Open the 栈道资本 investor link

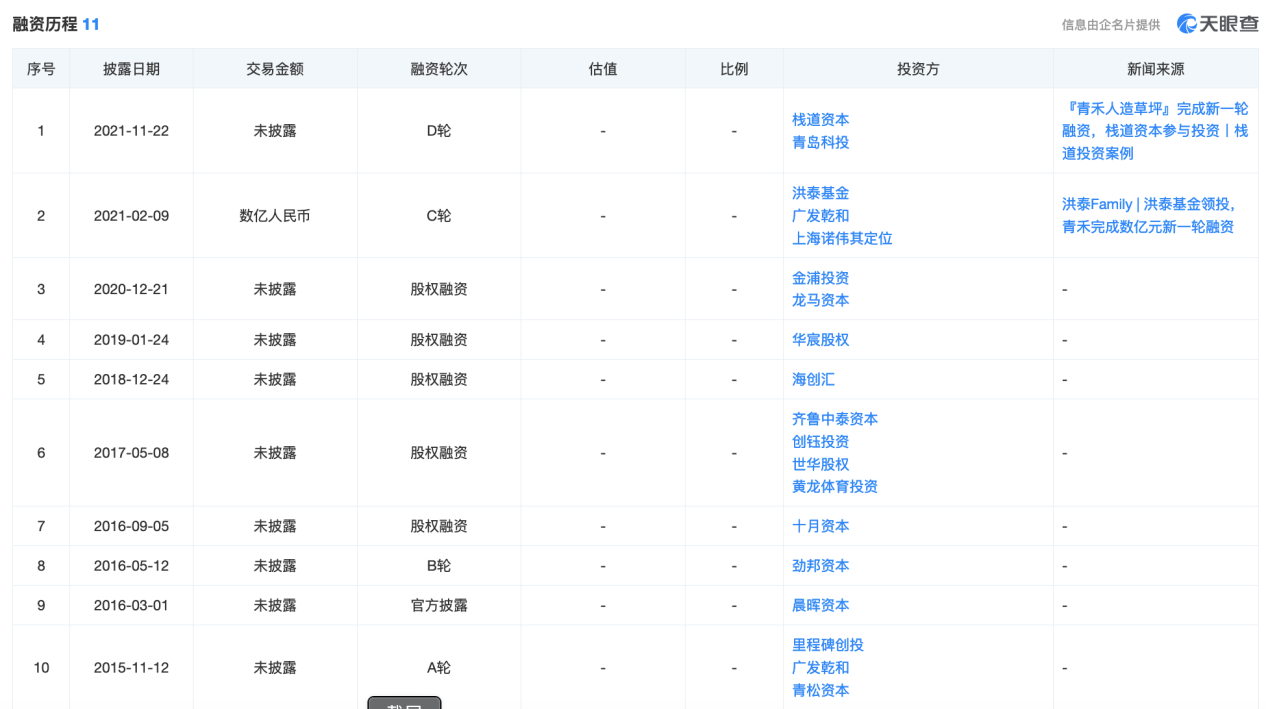820,120
